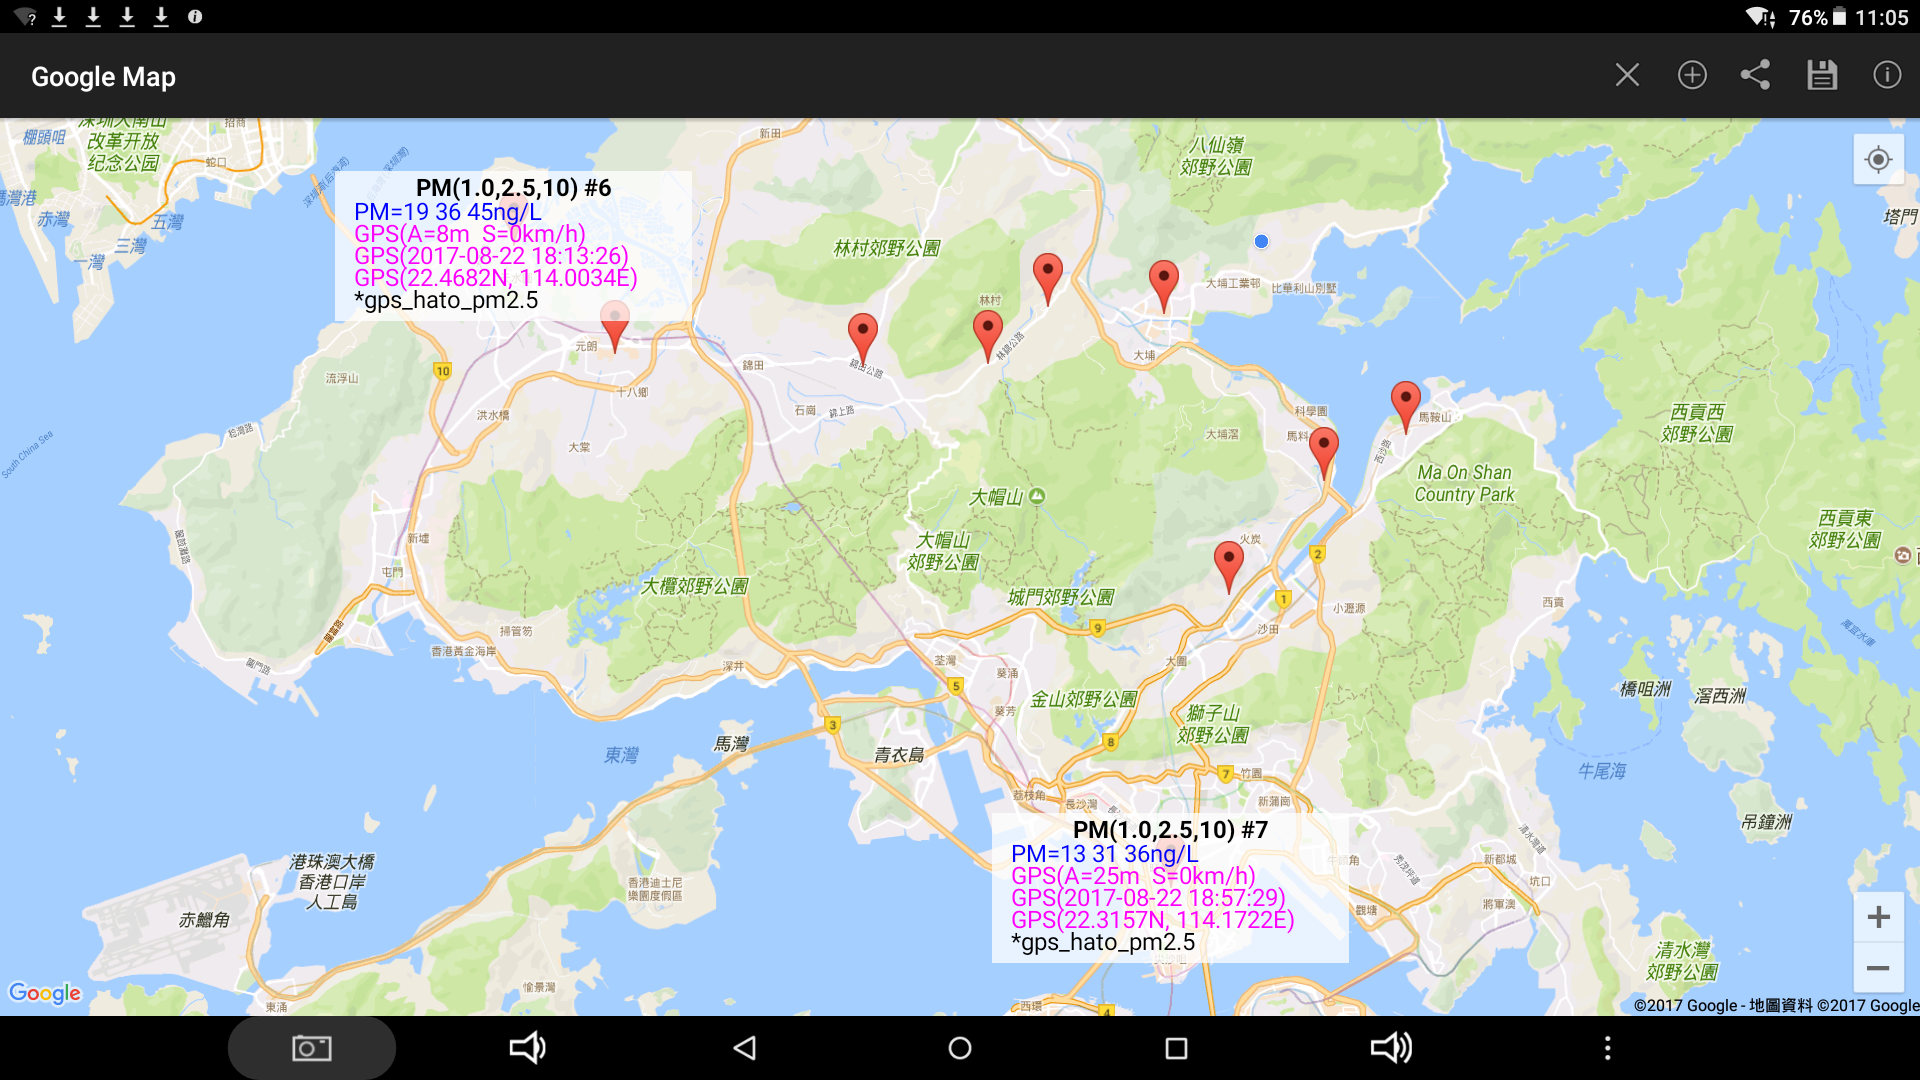Tap the recent apps square button
Screen dimensions: 1920x1080
1177,1048
